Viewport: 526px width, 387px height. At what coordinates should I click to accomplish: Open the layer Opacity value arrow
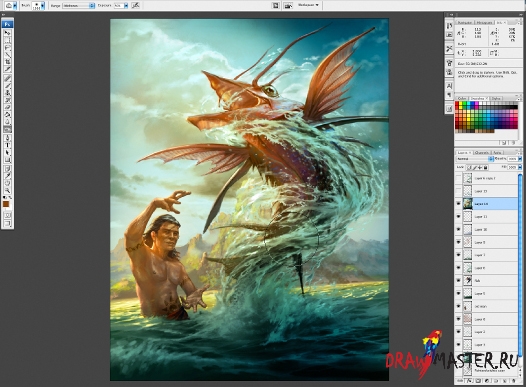point(520,159)
